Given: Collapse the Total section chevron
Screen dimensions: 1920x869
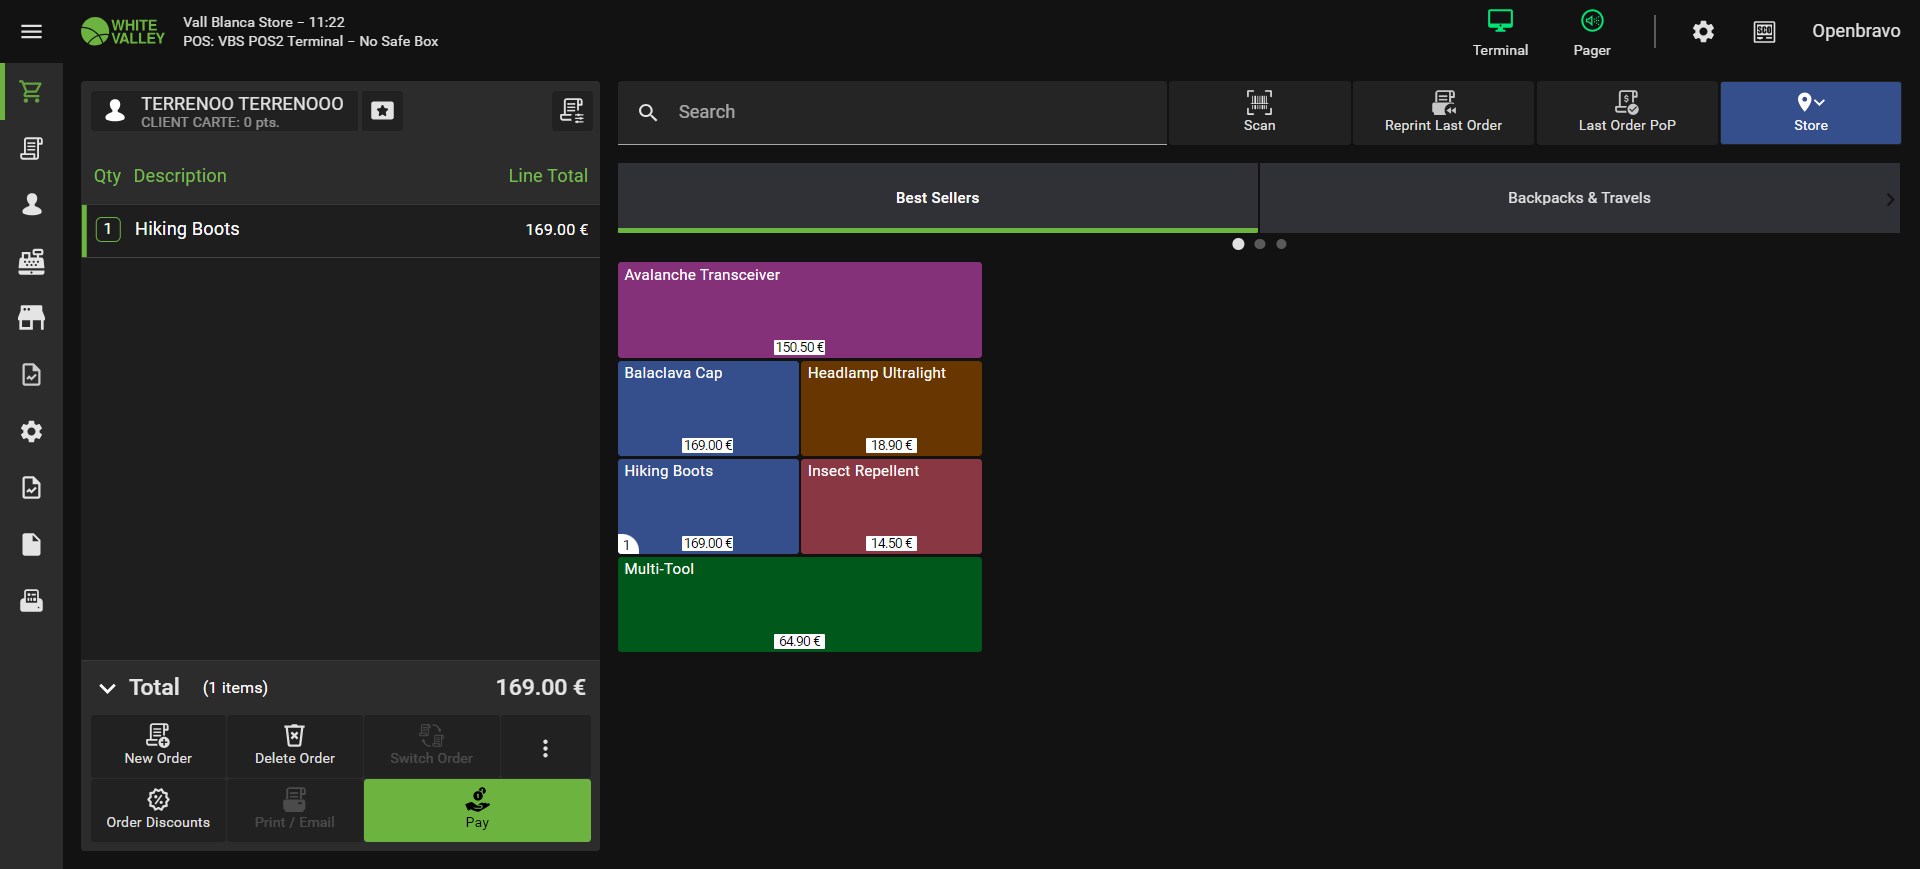Looking at the screenshot, I should [x=107, y=688].
